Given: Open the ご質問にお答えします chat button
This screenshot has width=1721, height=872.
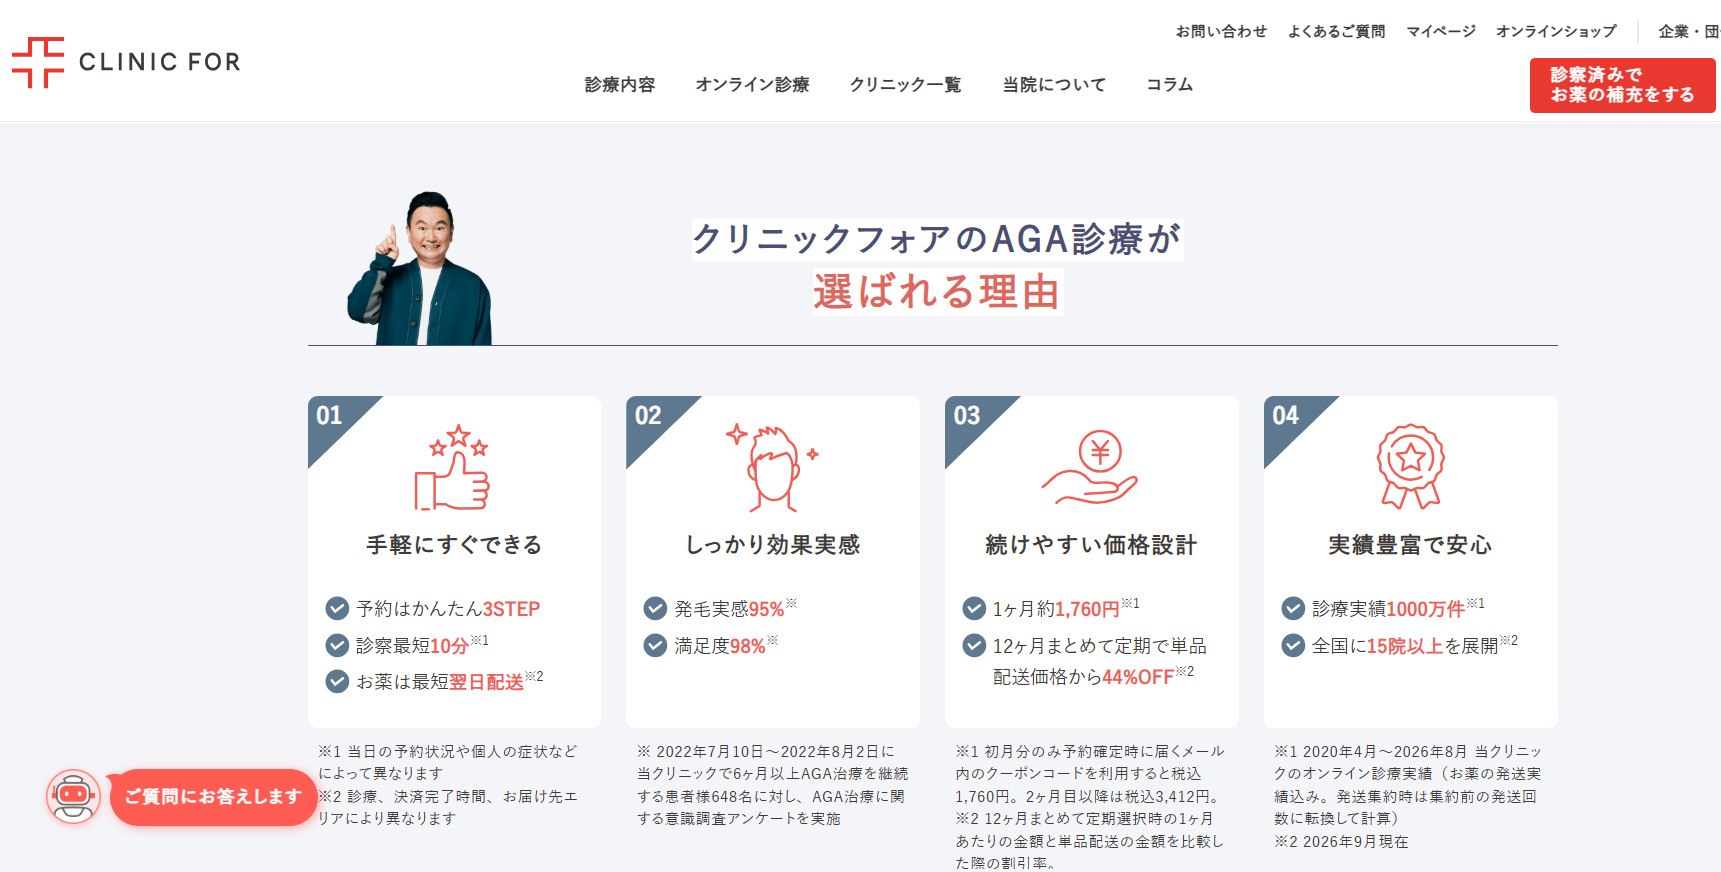Looking at the screenshot, I should [213, 797].
